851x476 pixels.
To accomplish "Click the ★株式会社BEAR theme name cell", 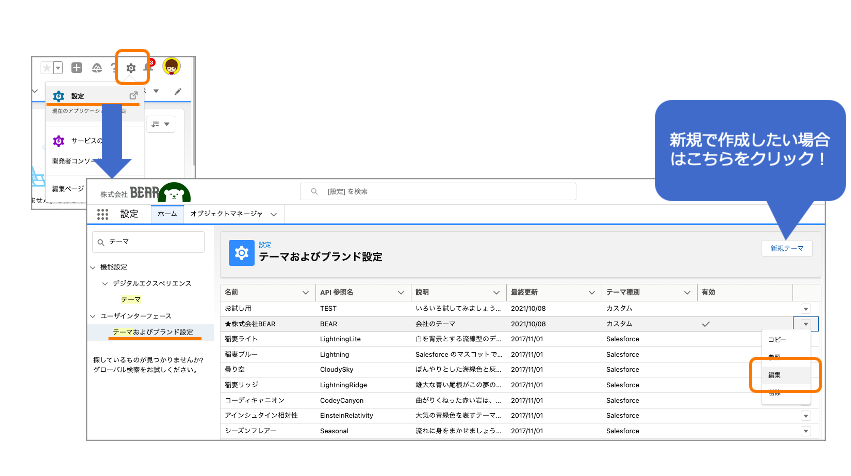I will click(250, 324).
